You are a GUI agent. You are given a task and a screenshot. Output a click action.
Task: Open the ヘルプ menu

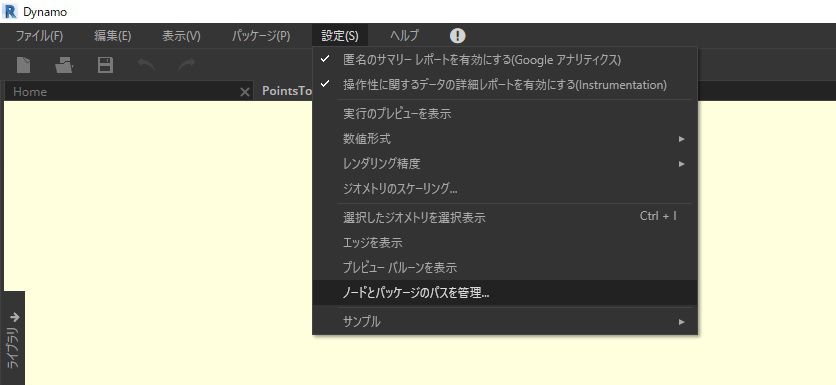tap(404, 36)
